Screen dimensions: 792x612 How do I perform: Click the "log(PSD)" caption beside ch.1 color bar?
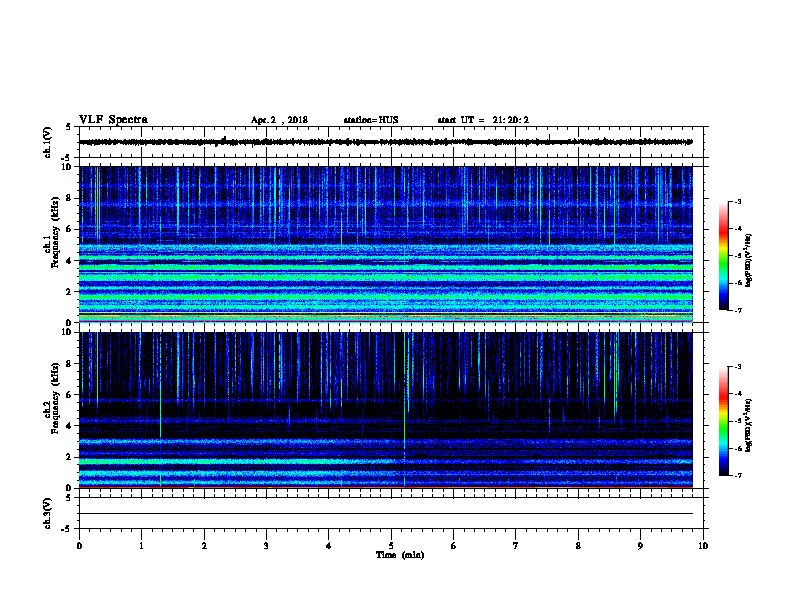[748, 261]
